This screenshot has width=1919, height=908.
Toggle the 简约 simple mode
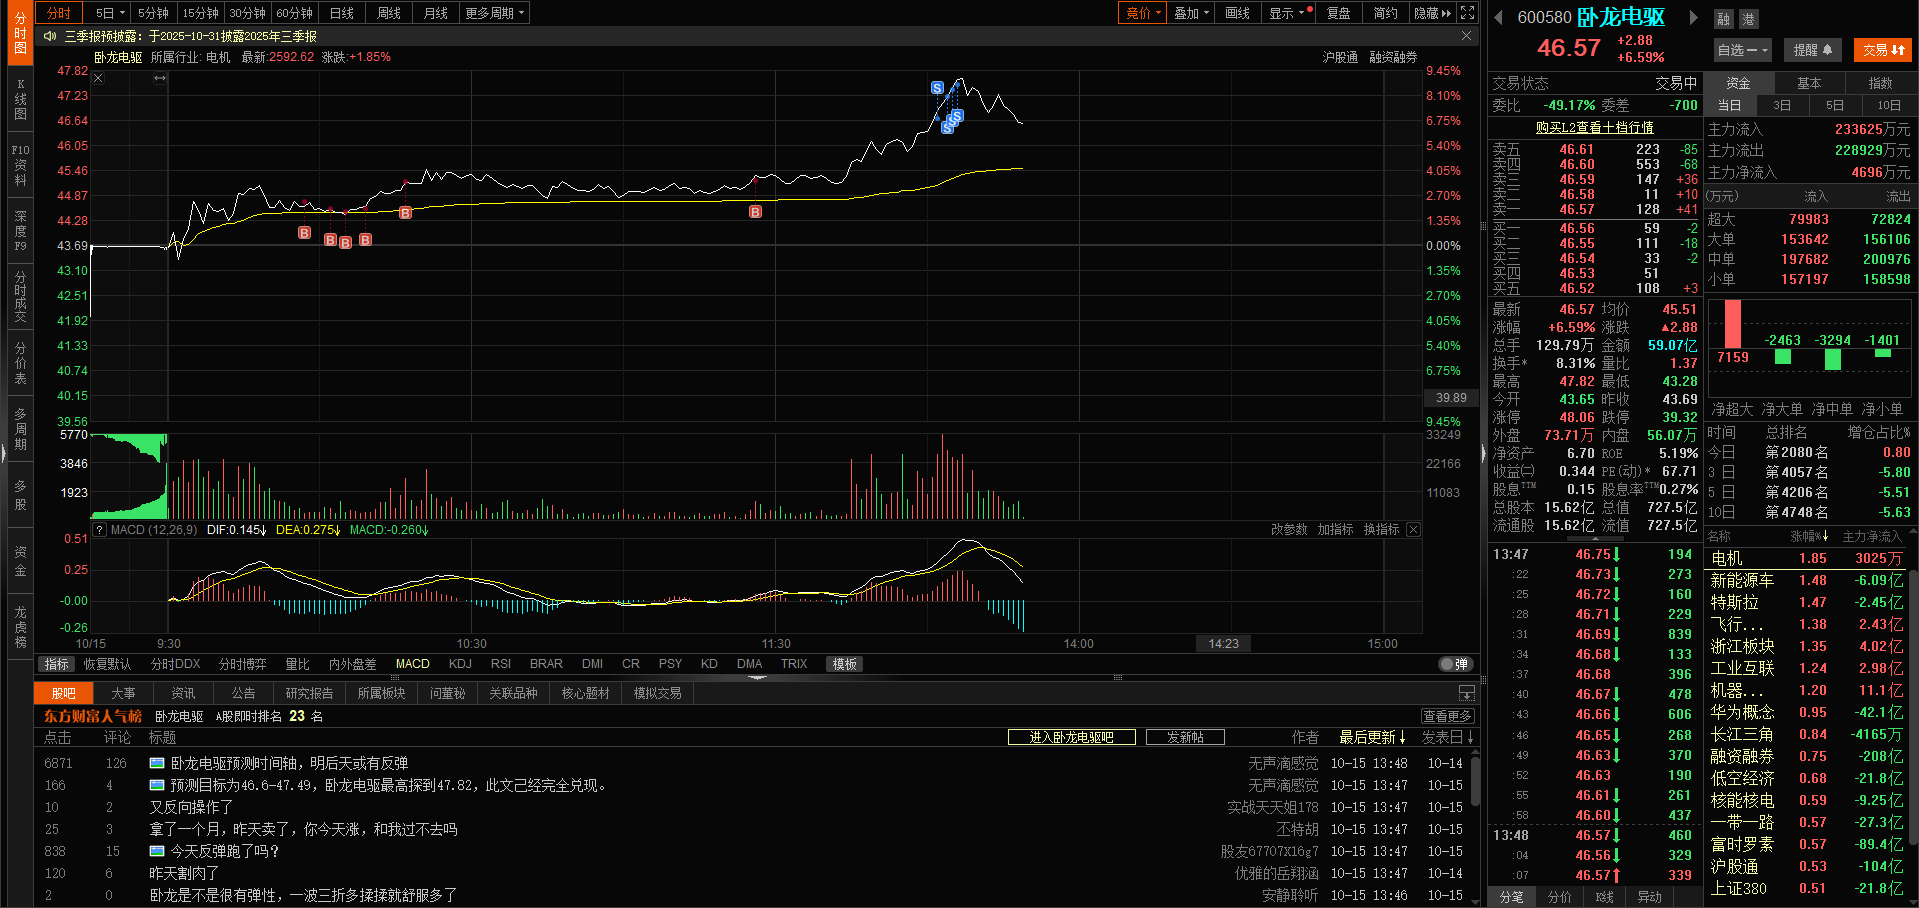(1385, 13)
